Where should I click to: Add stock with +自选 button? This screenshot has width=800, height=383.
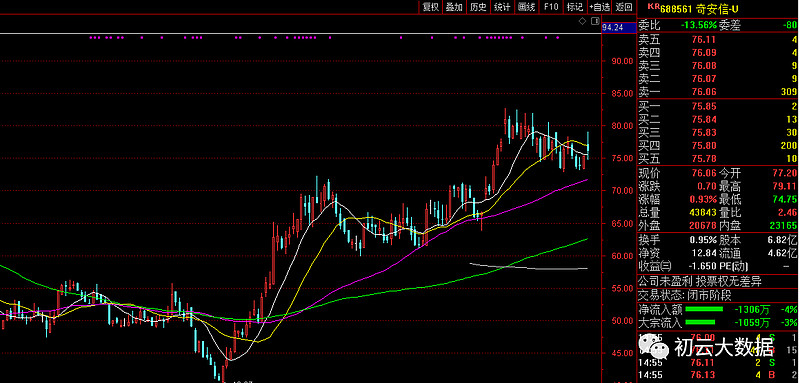[599, 7]
